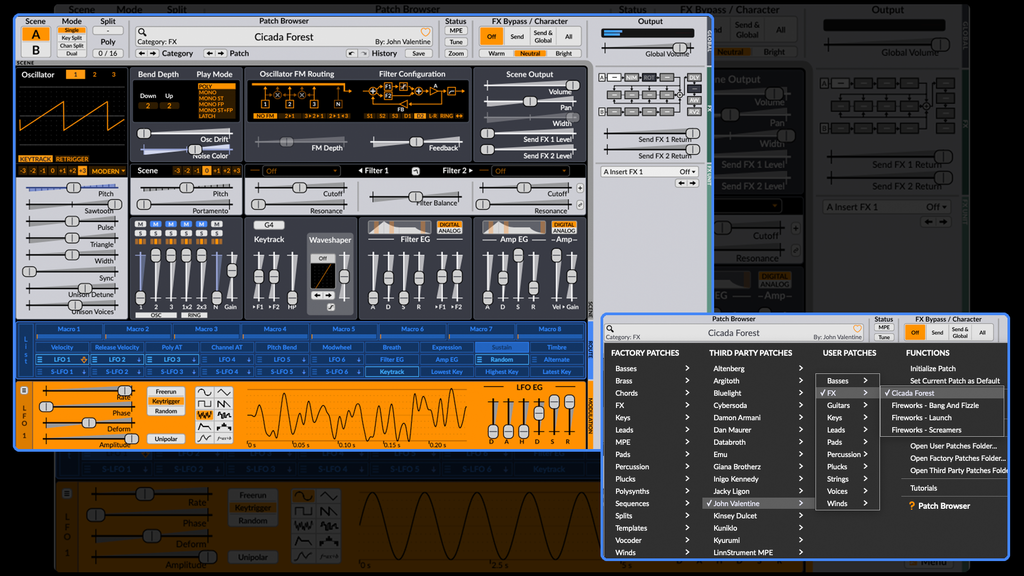
Task: Select the Keytrigger mode for LFO 1
Action: pos(166,401)
